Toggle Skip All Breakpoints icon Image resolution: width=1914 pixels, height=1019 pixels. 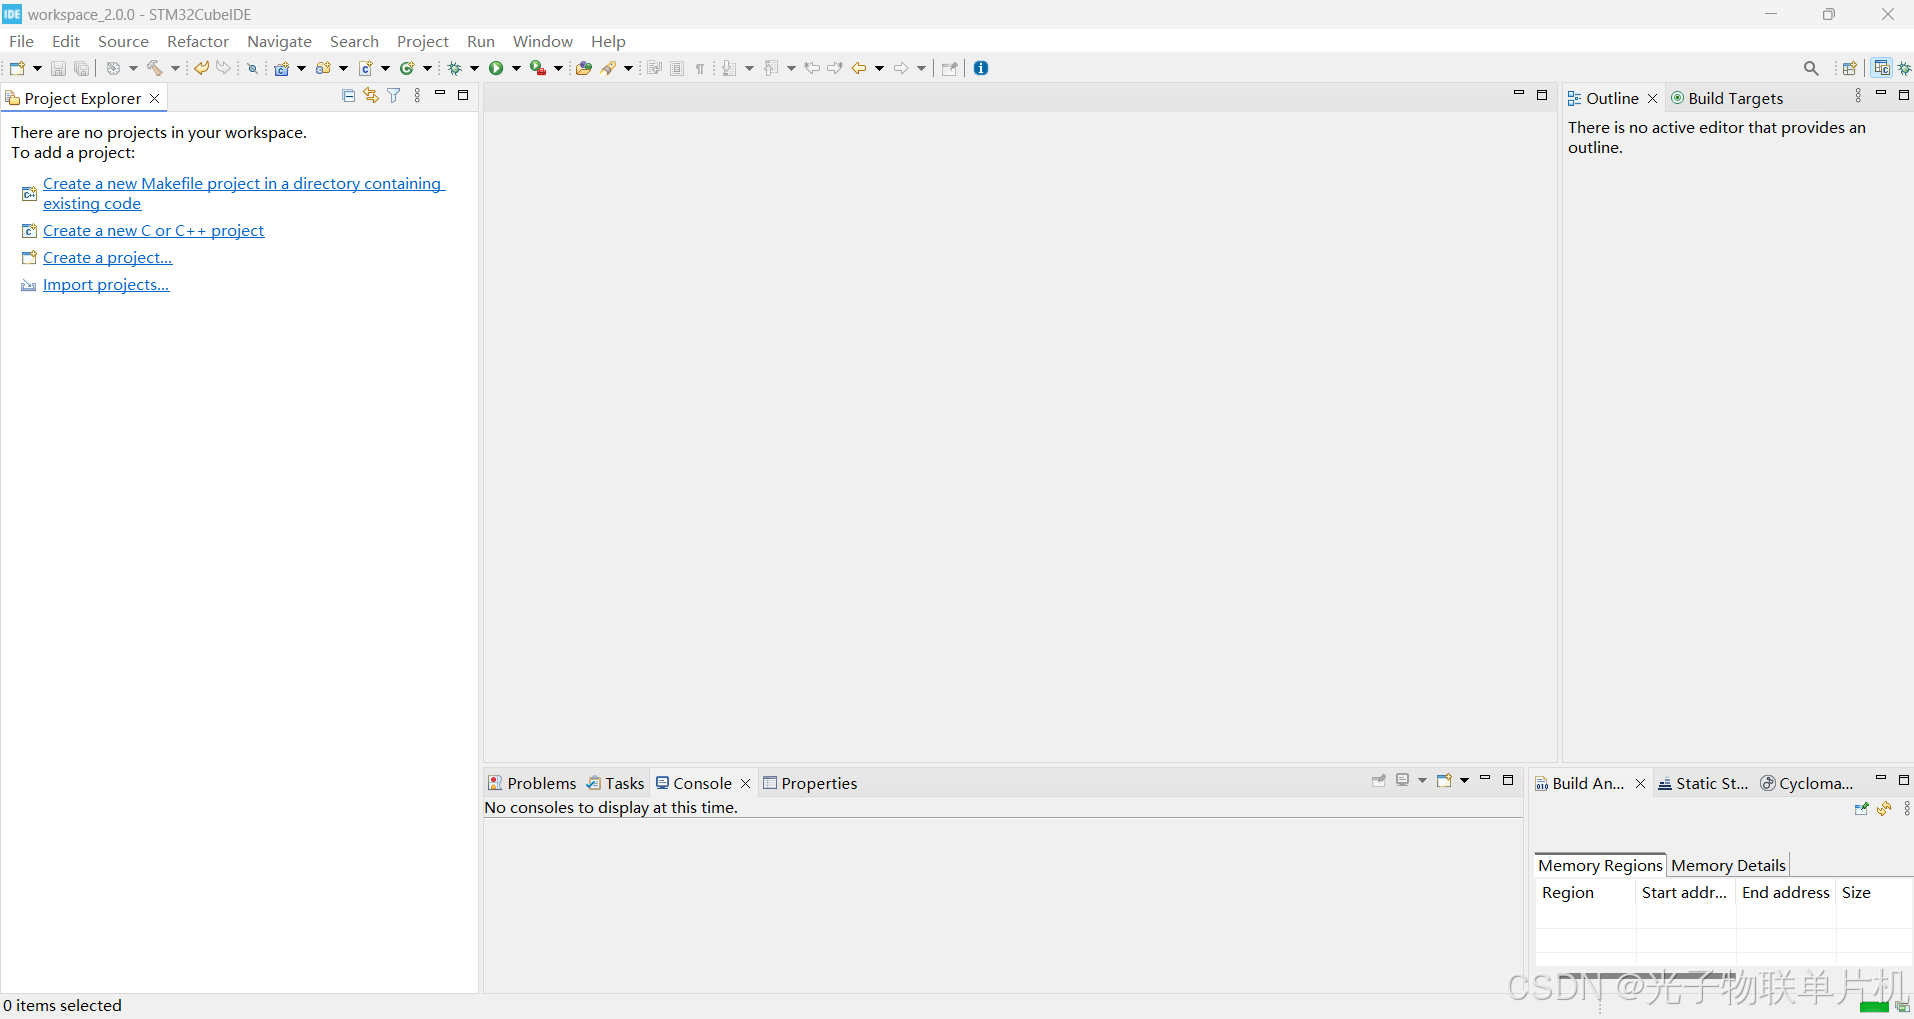pyautogui.click(x=252, y=68)
